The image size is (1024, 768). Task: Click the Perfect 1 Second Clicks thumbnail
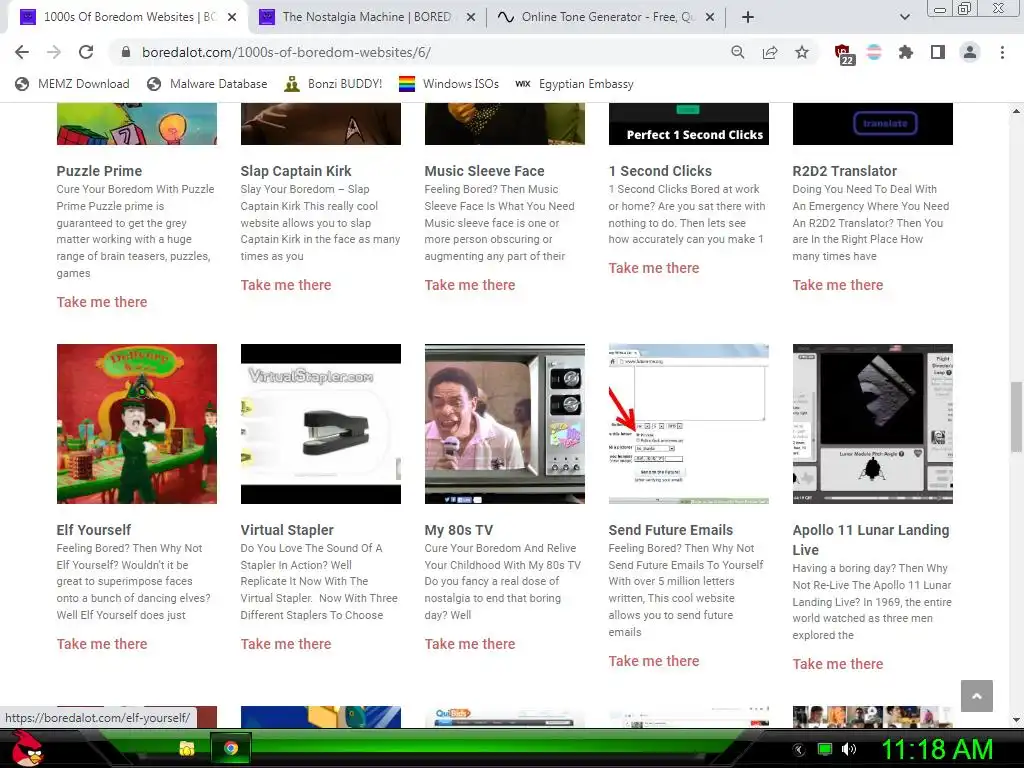click(689, 124)
